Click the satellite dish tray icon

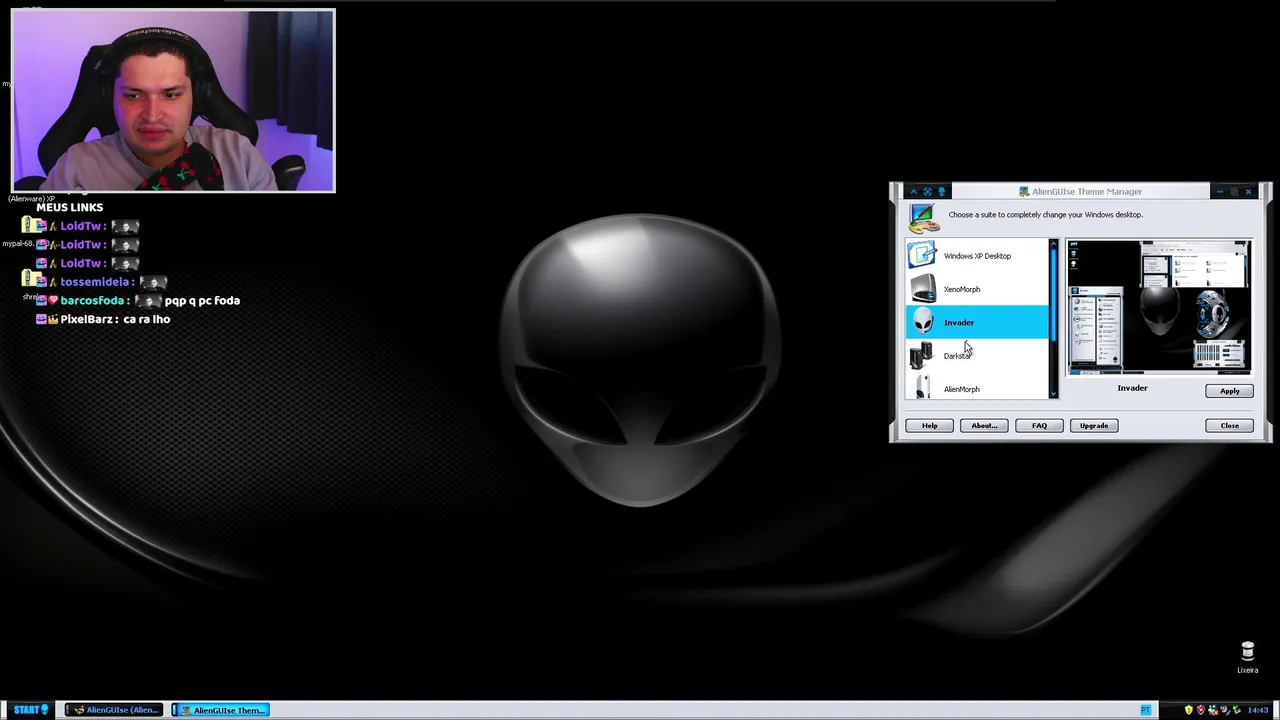(1225, 710)
